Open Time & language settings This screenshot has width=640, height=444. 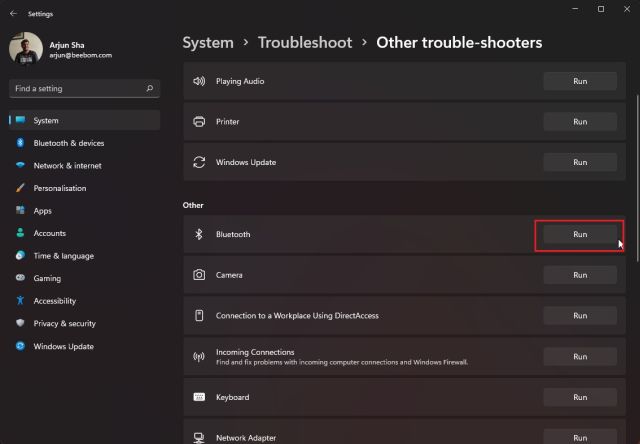(63, 256)
